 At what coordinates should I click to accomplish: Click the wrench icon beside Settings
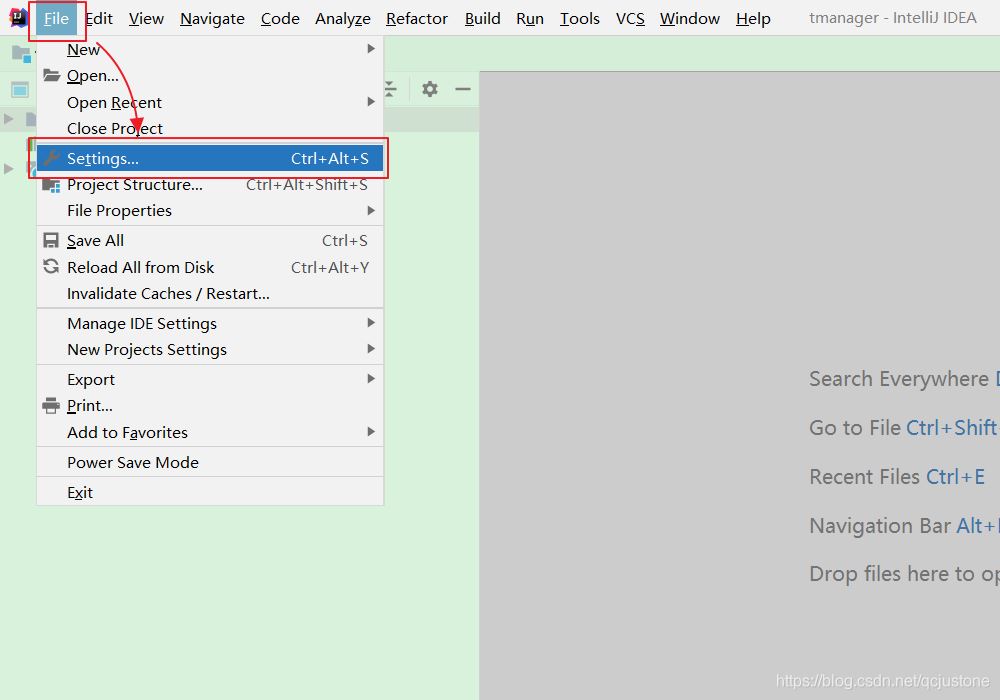pos(51,158)
